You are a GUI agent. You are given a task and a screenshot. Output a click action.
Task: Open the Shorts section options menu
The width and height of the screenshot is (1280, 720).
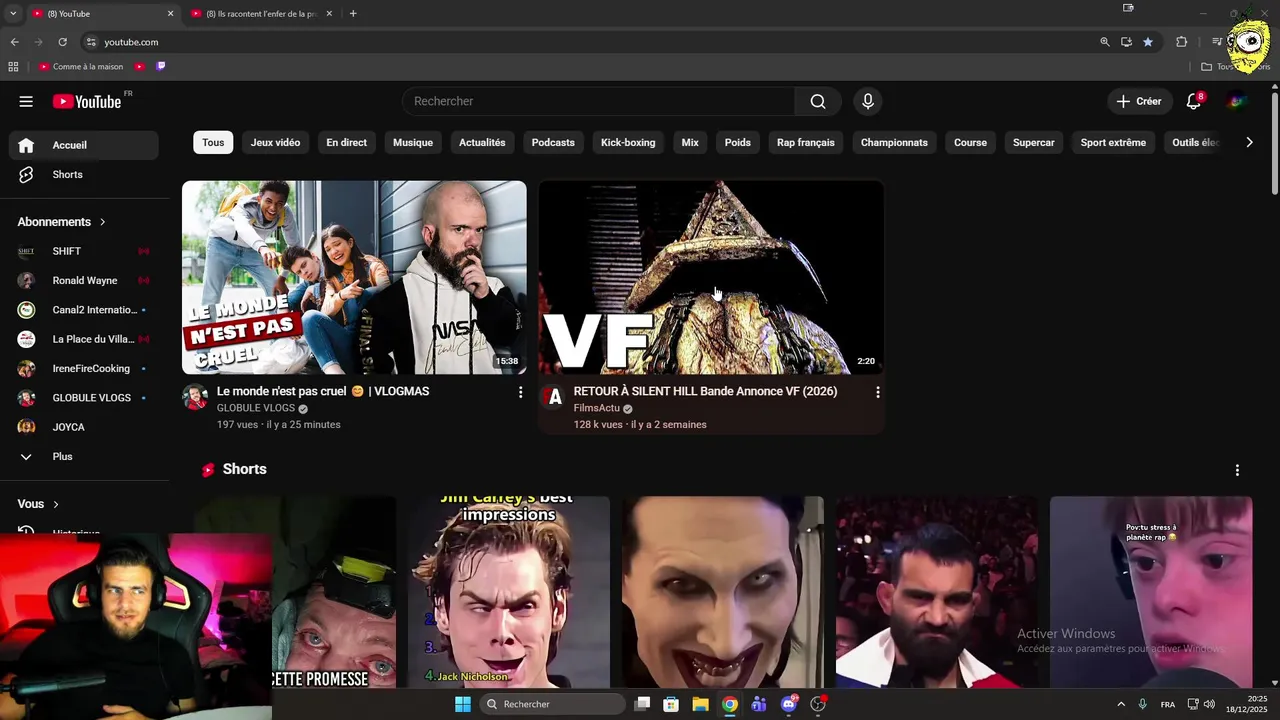point(1237,470)
